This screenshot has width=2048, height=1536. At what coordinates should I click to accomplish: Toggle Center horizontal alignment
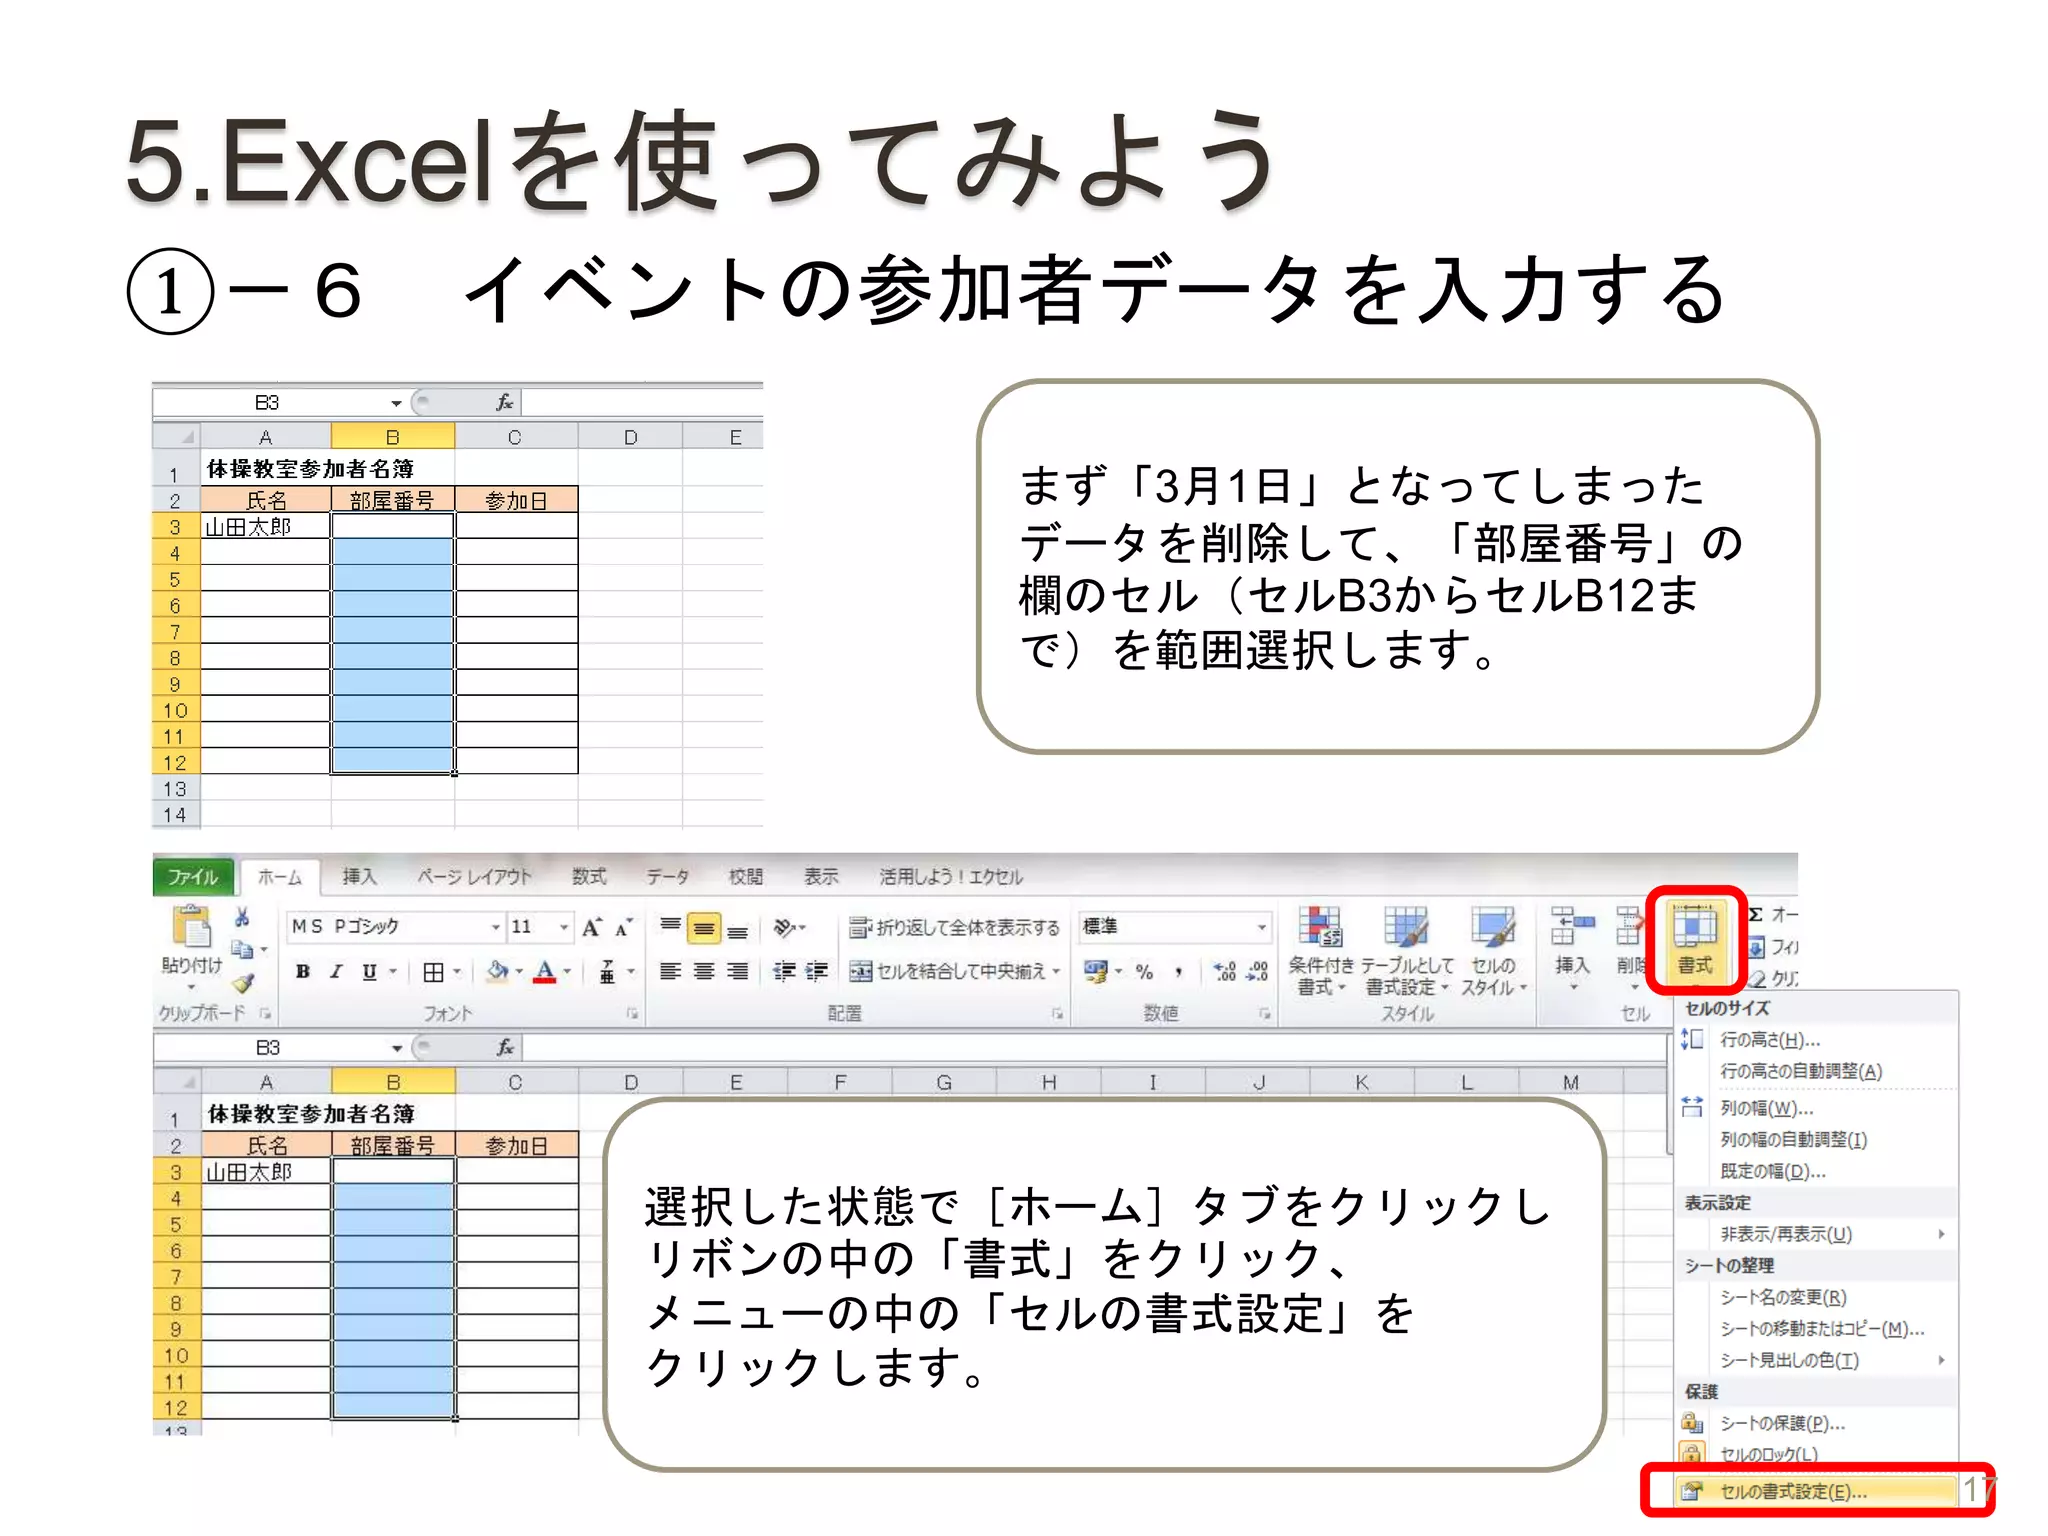click(x=704, y=972)
